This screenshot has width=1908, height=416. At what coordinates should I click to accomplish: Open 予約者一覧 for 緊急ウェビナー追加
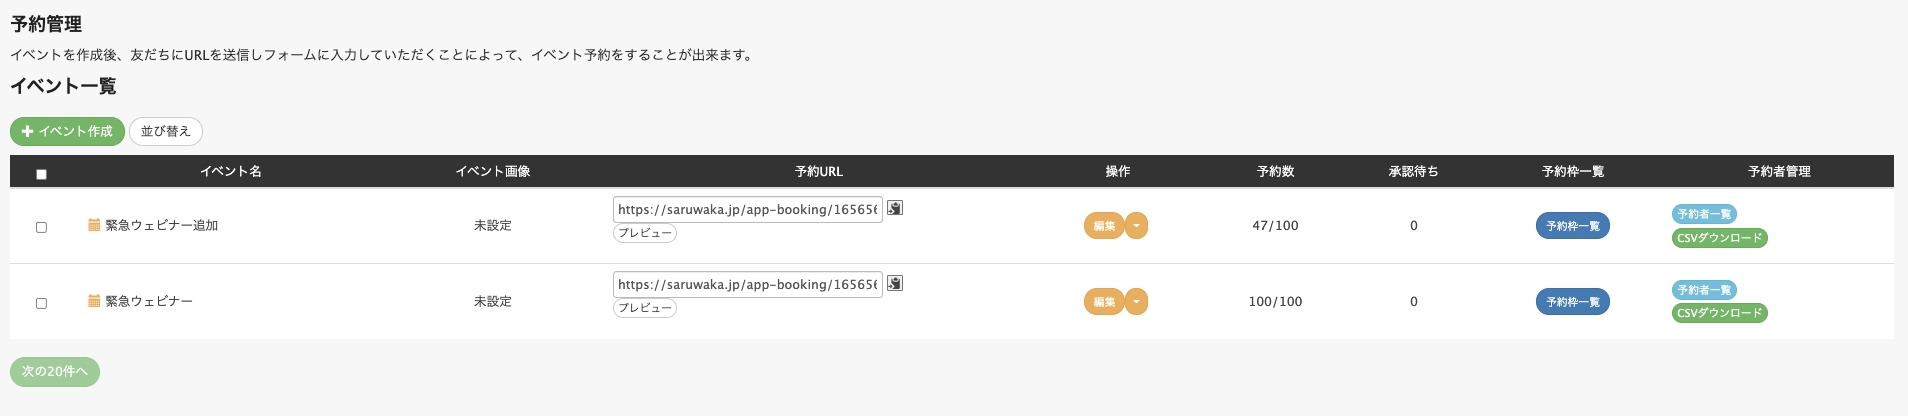pyautogui.click(x=1704, y=214)
